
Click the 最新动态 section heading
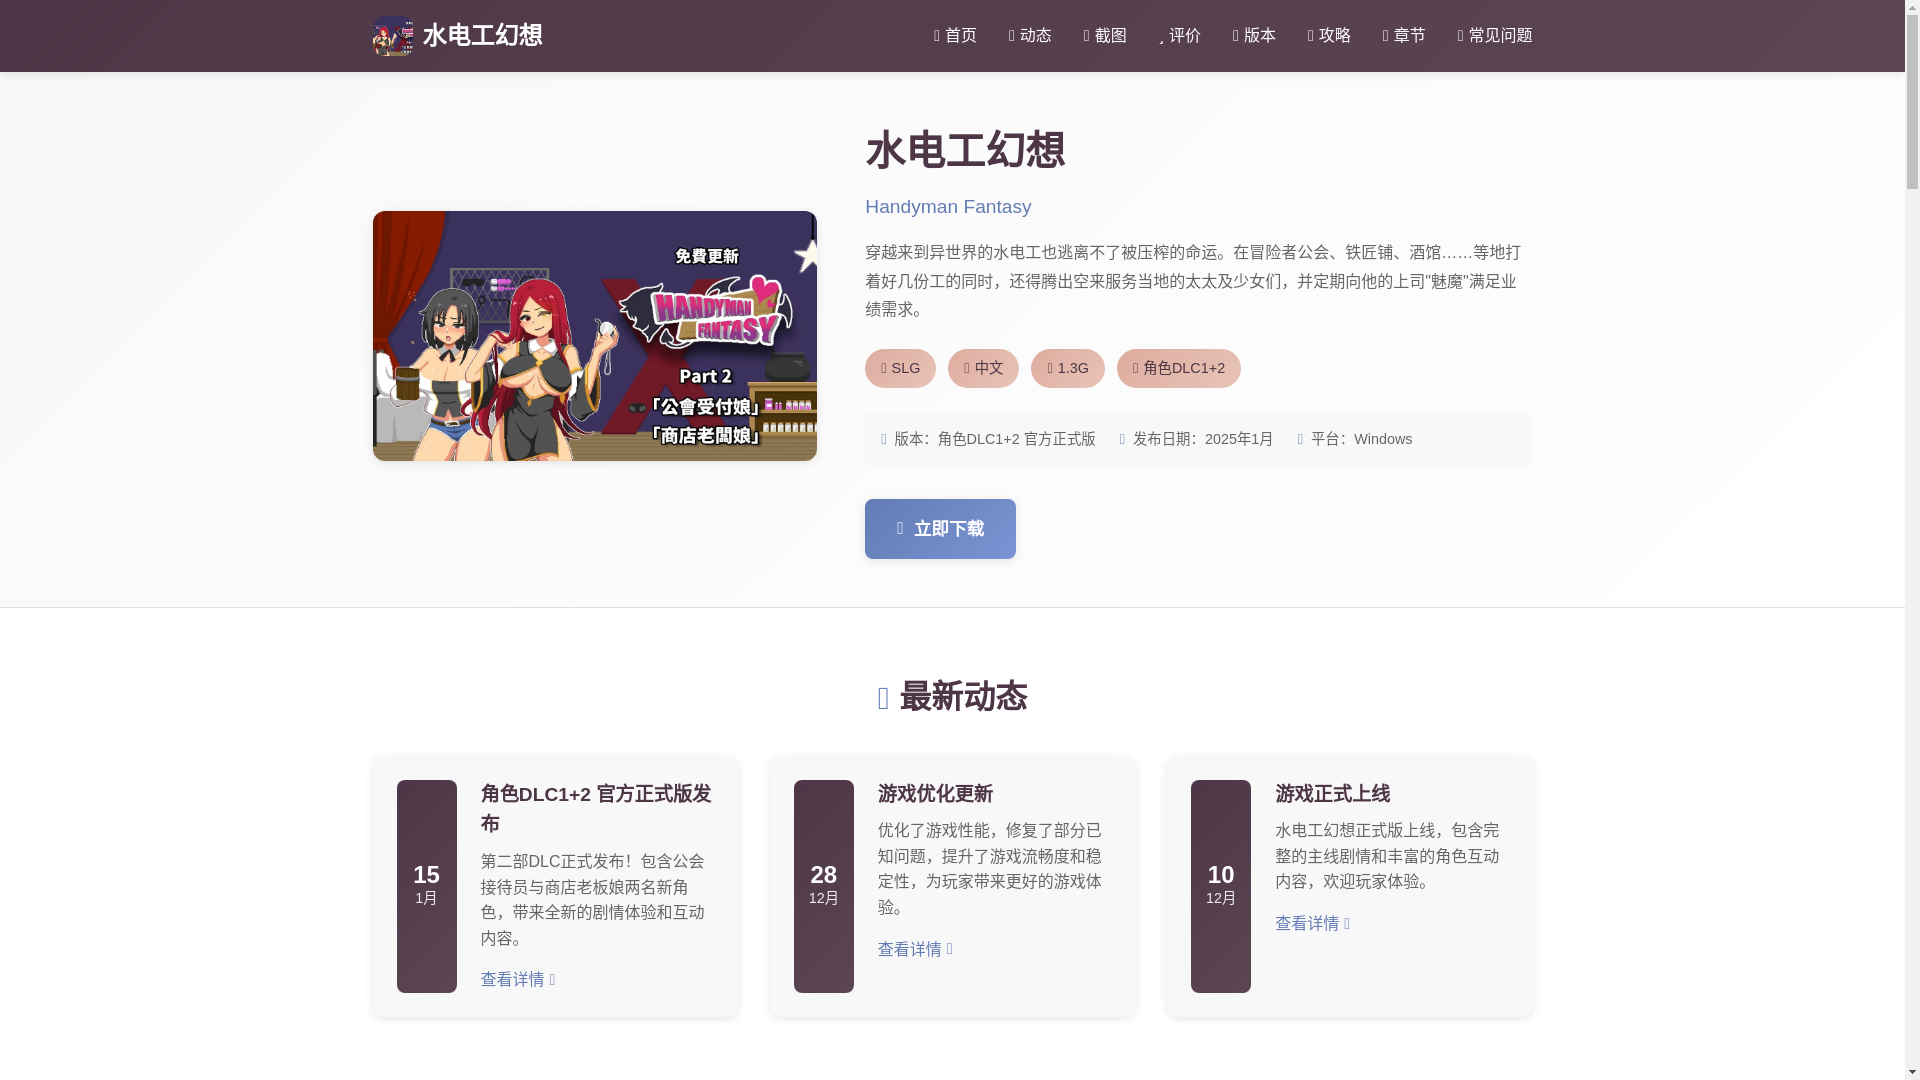(x=952, y=697)
